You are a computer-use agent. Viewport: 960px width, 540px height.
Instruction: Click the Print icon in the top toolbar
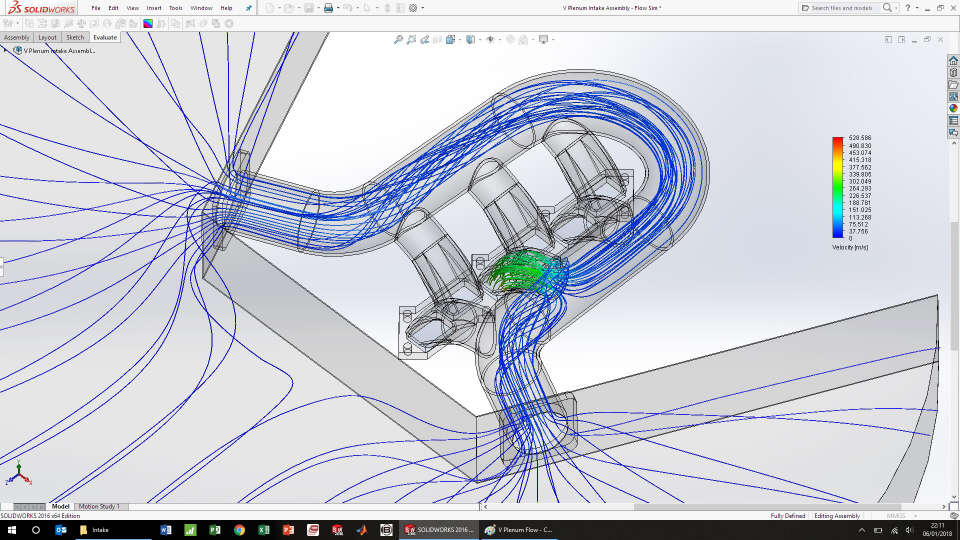(x=327, y=8)
